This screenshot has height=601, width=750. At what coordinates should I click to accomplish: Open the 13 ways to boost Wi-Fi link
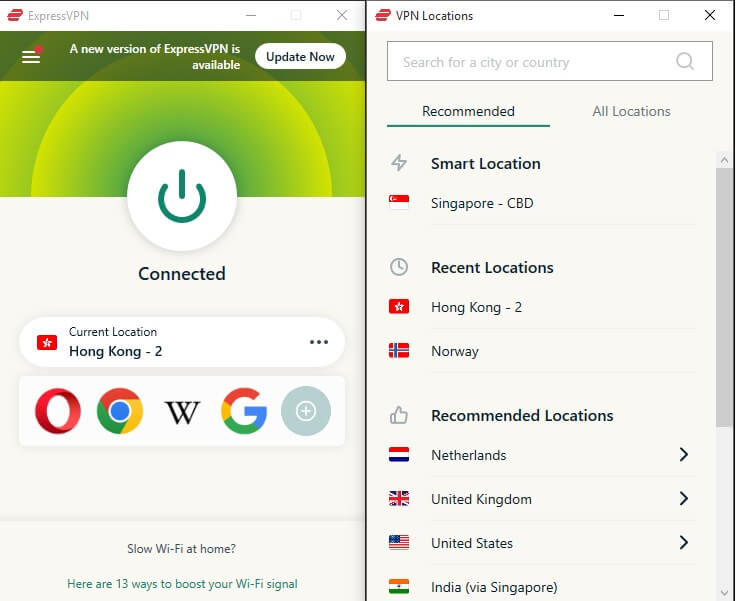(x=182, y=584)
